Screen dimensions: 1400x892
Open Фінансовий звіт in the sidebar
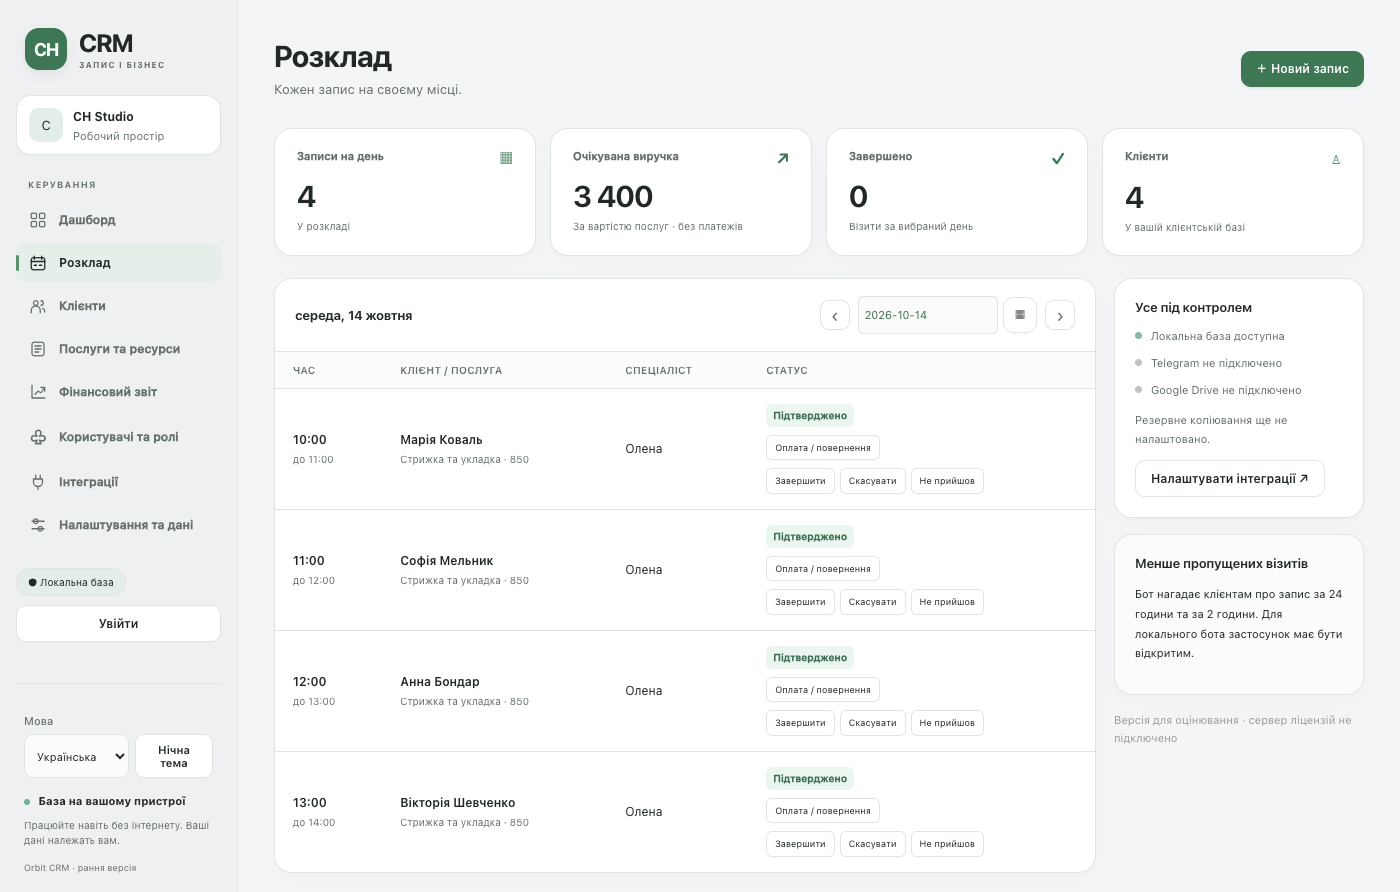click(x=119, y=392)
